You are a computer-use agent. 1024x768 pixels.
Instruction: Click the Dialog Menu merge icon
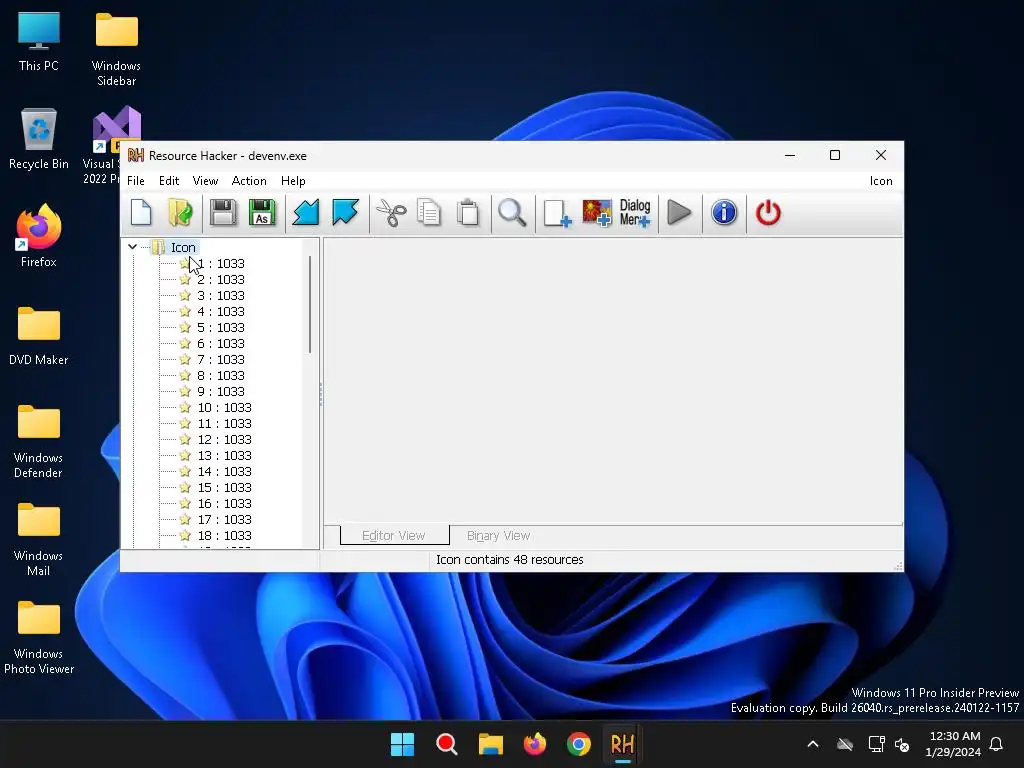[635, 213]
